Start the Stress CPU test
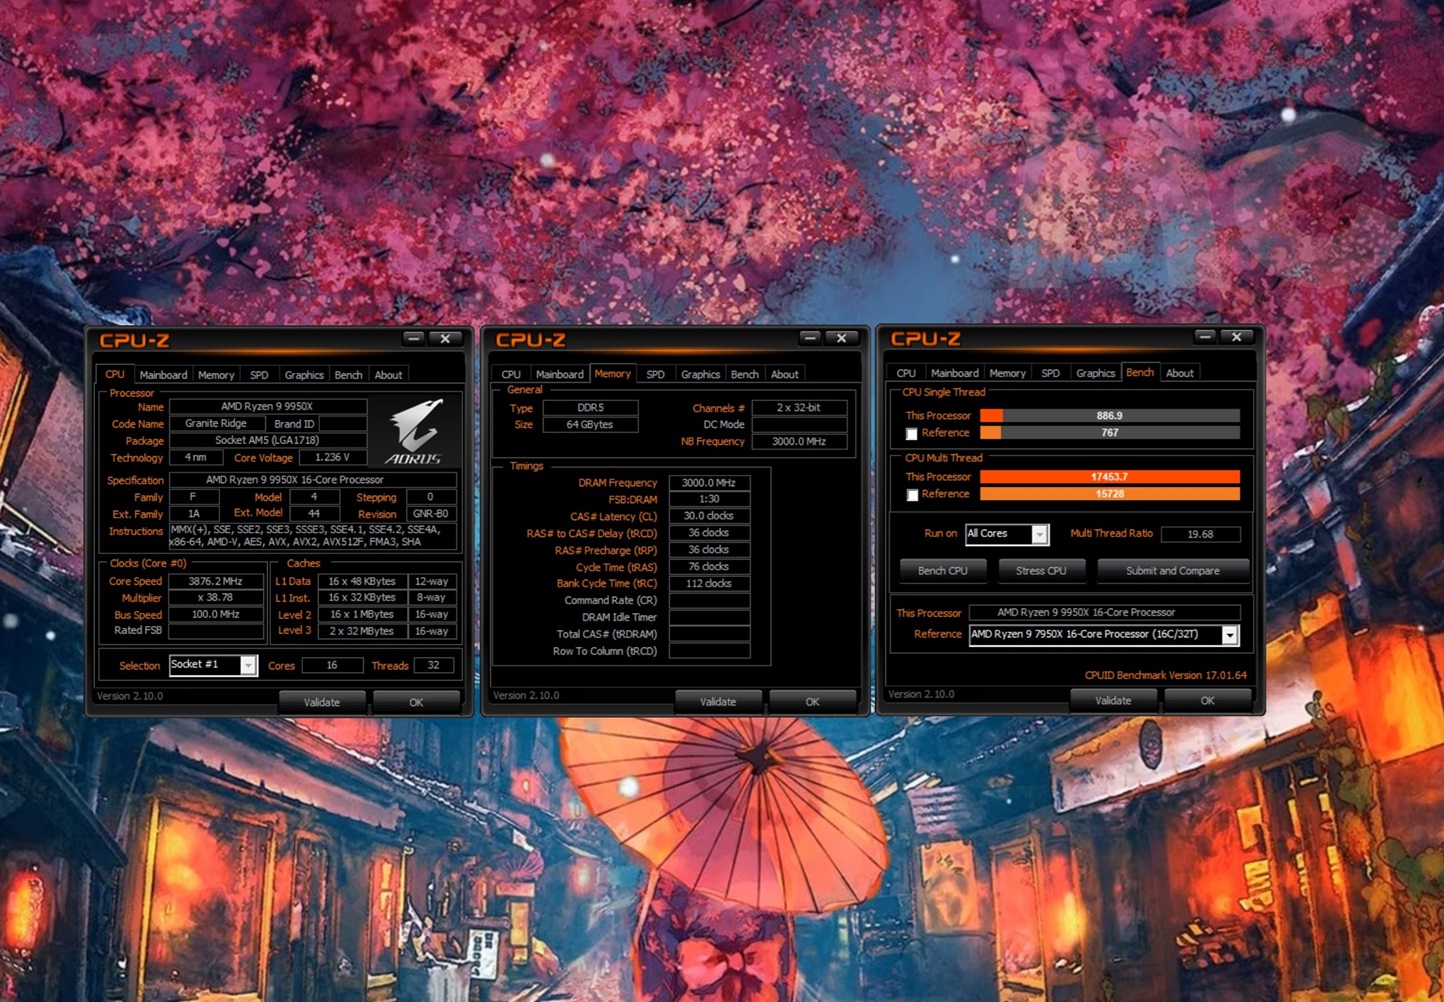Viewport: 1444px width, 1002px height. coord(1041,571)
